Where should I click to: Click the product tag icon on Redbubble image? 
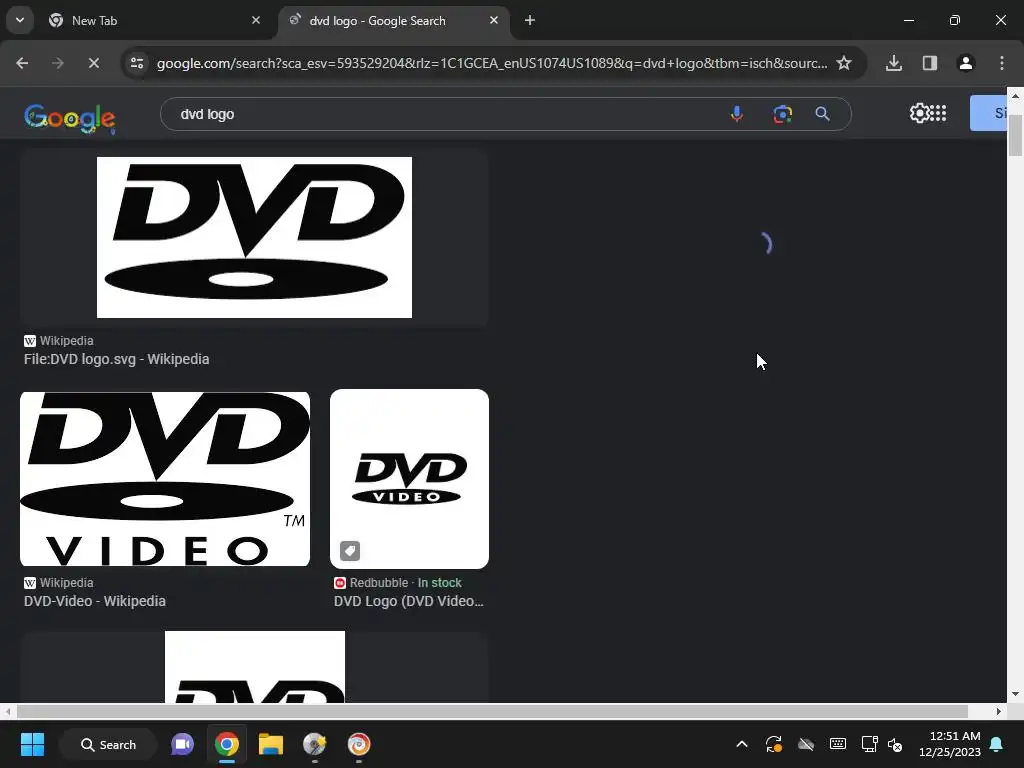coord(350,551)
